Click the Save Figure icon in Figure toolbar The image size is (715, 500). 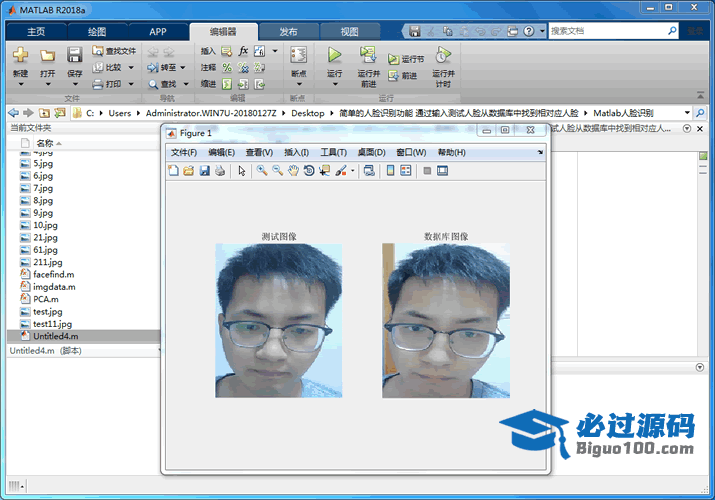tap(204, 170)
